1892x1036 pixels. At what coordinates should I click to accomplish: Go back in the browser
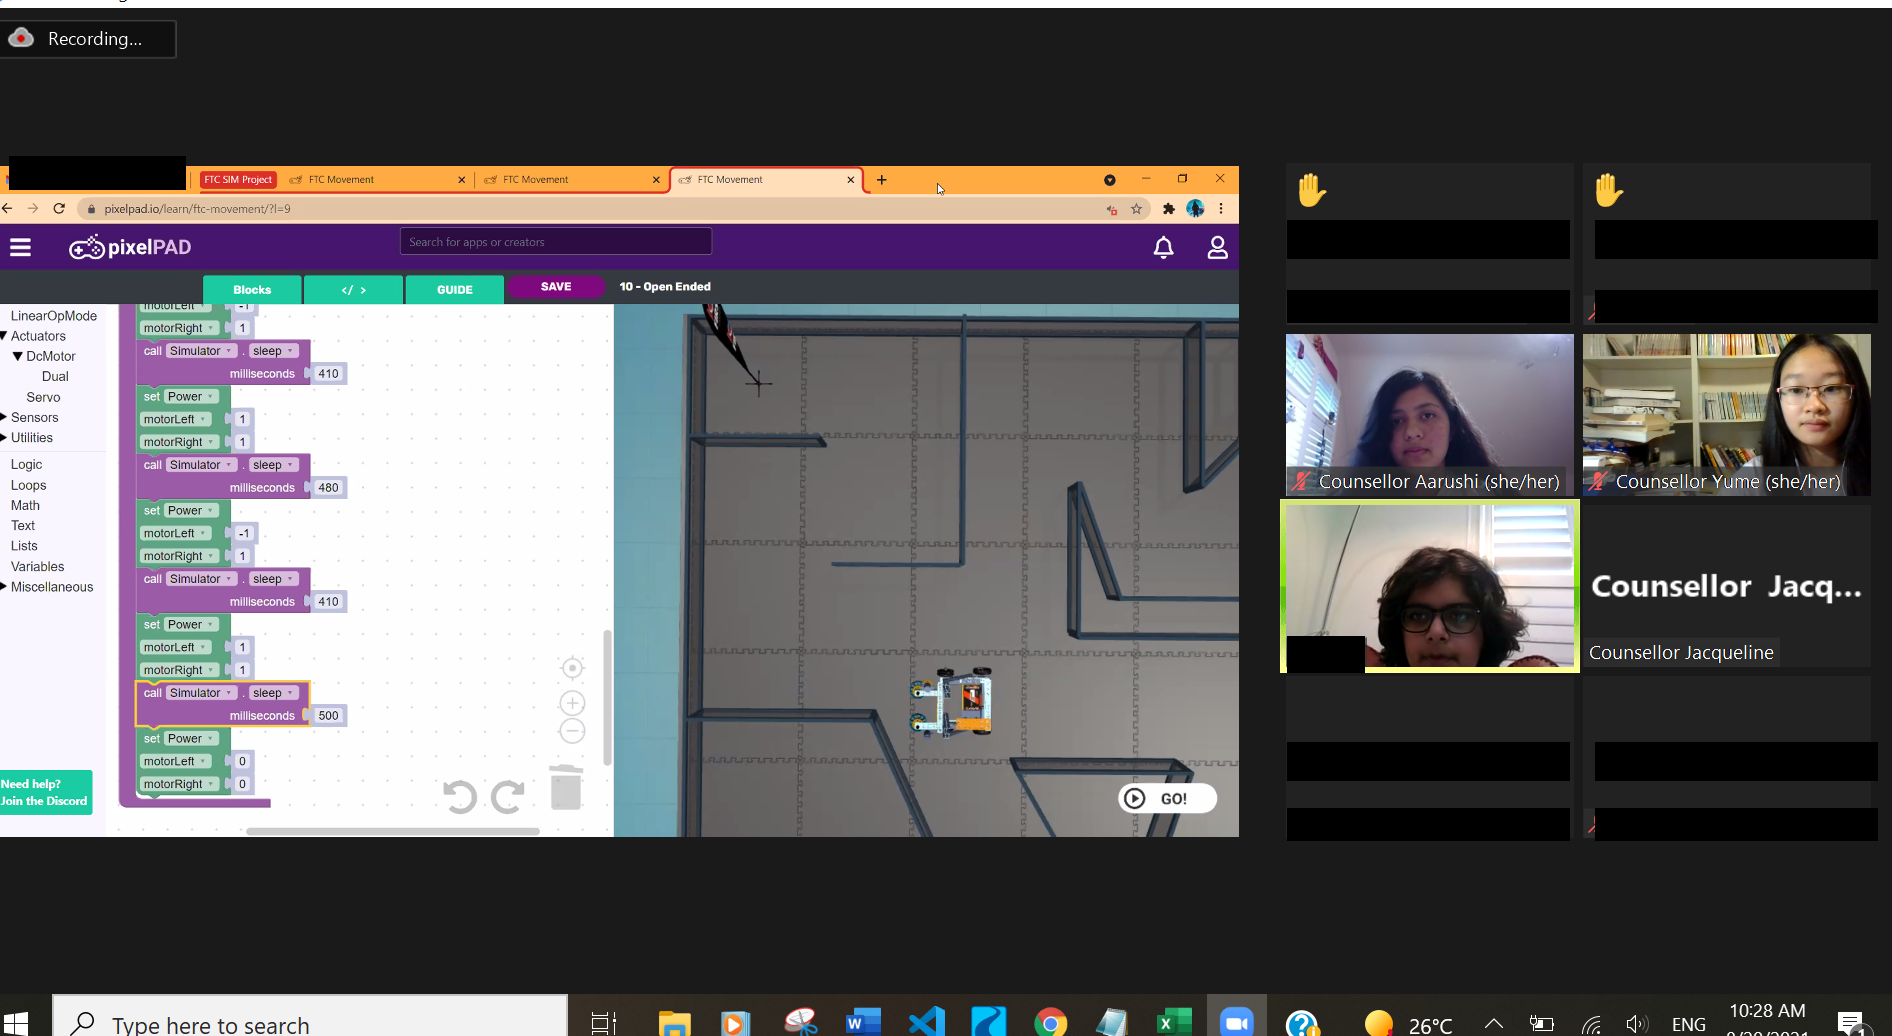[8, 208]
